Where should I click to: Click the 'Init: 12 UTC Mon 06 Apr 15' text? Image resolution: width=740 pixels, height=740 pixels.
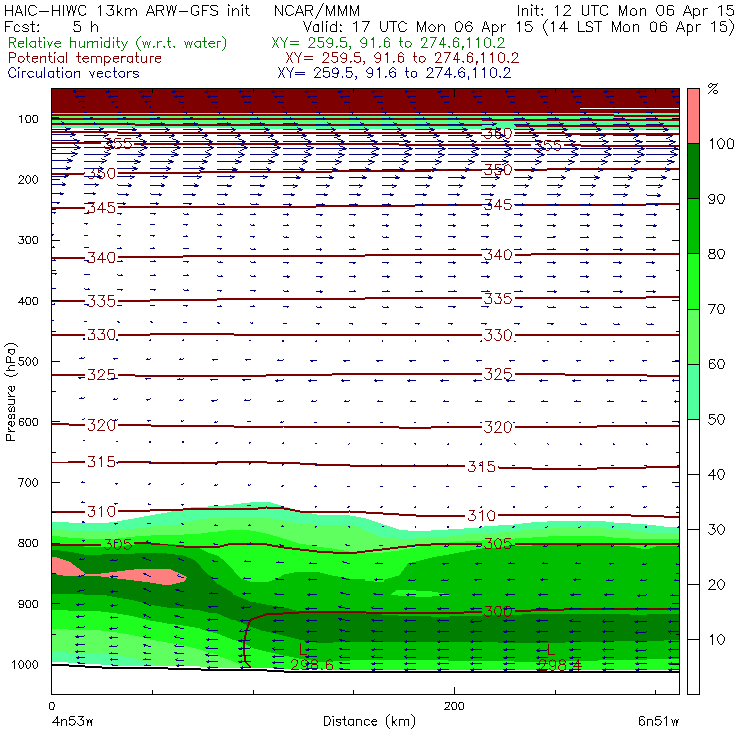click(x=625, y=10)
